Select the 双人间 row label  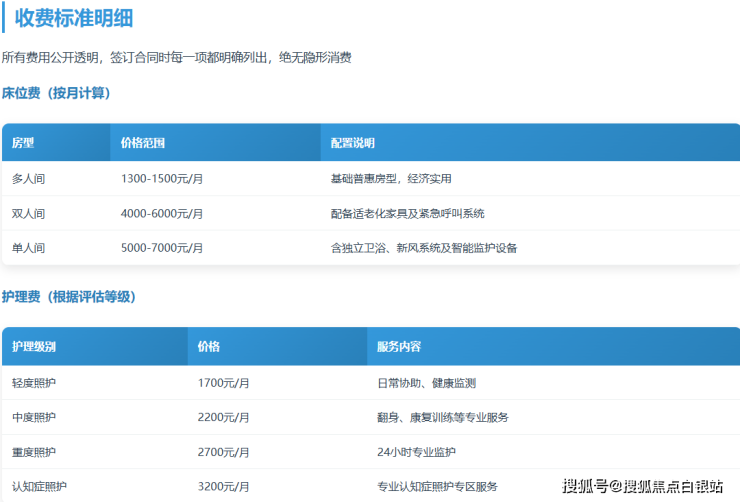click(x=28, y=213)
